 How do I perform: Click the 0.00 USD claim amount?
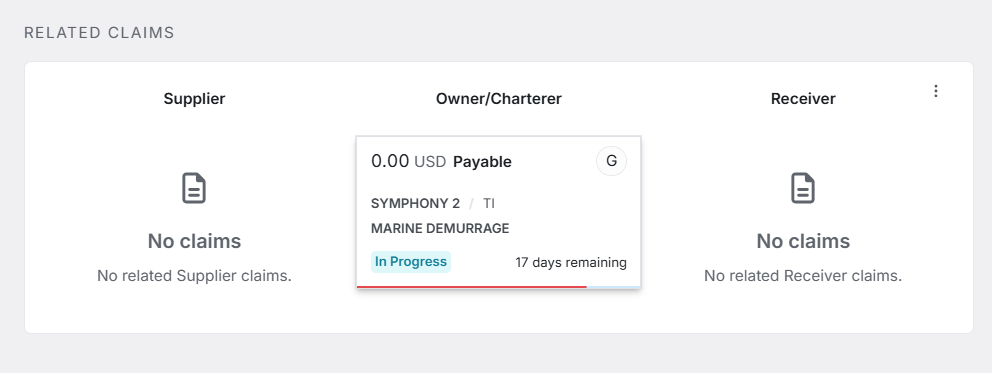(408, 161)
